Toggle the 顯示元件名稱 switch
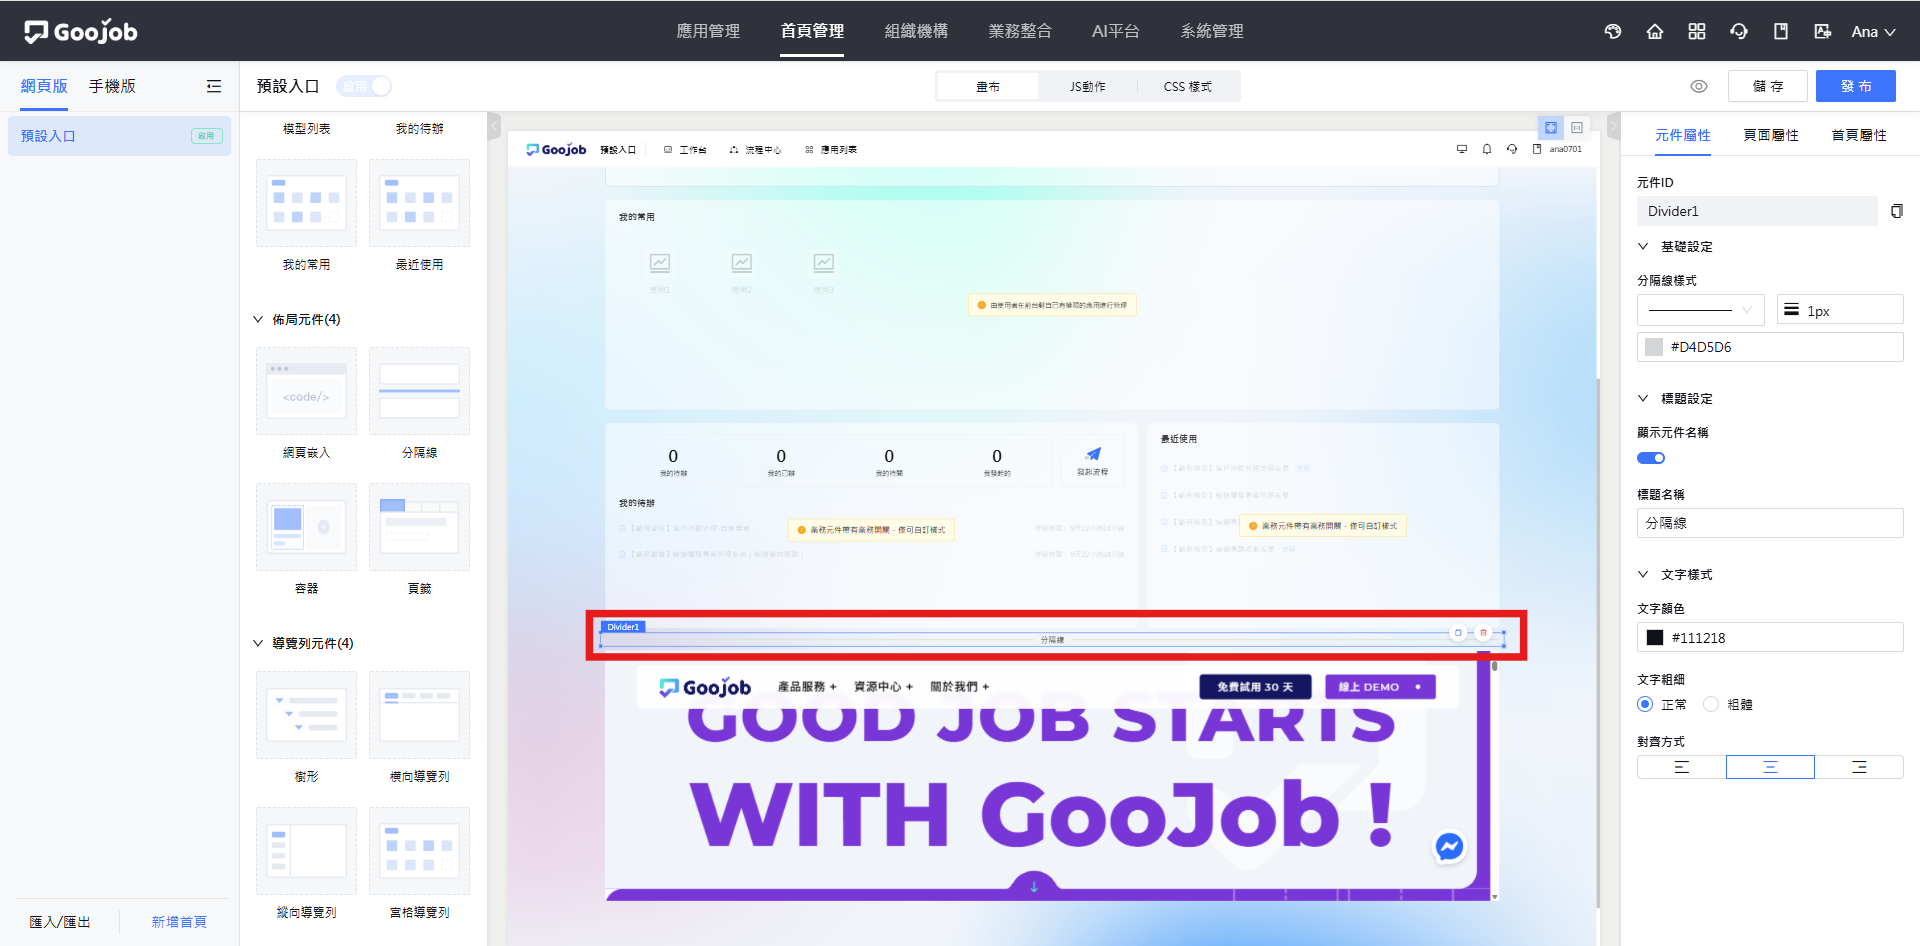The width and height of the screenshot is (1920, 946). pyautogui.click(x=1651, y=458)
